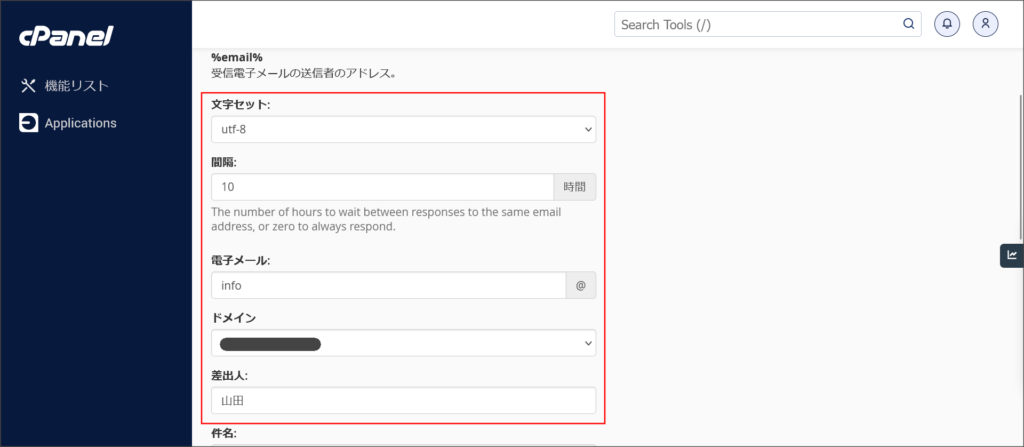Open the user account menu icon
Image resolution: width=1024 pixels, height=447 pixels.
[985, 24]
